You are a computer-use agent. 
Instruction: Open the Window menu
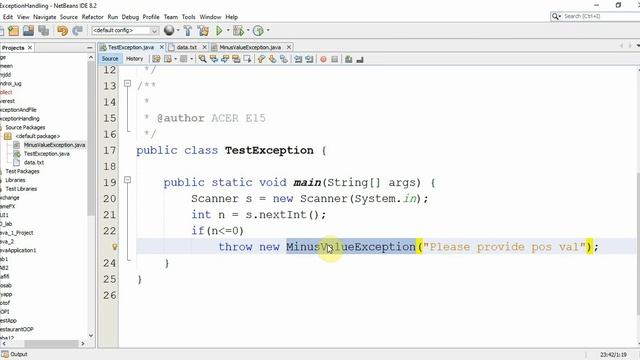coord(210,17)
